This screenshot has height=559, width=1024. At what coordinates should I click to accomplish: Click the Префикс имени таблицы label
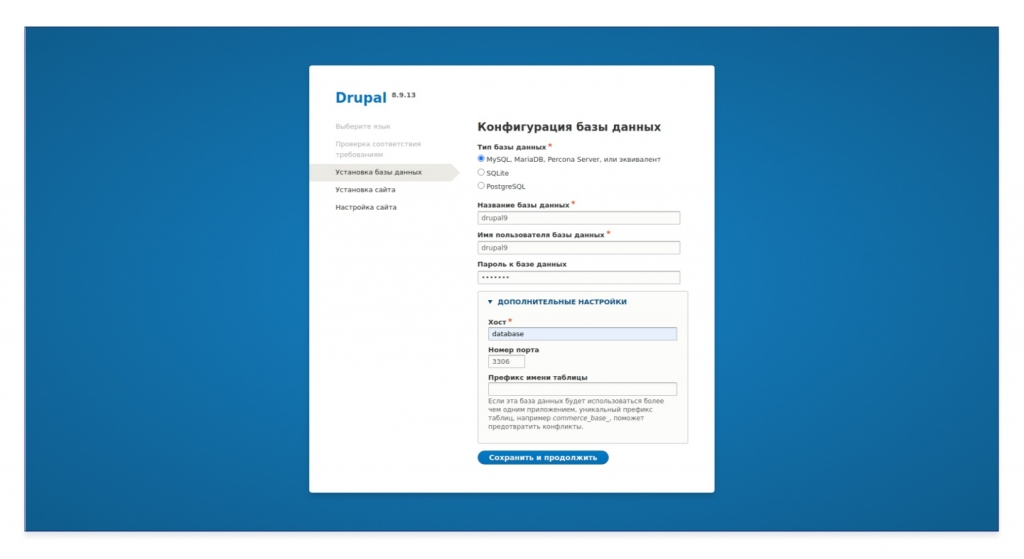click(x=537, y=377)
